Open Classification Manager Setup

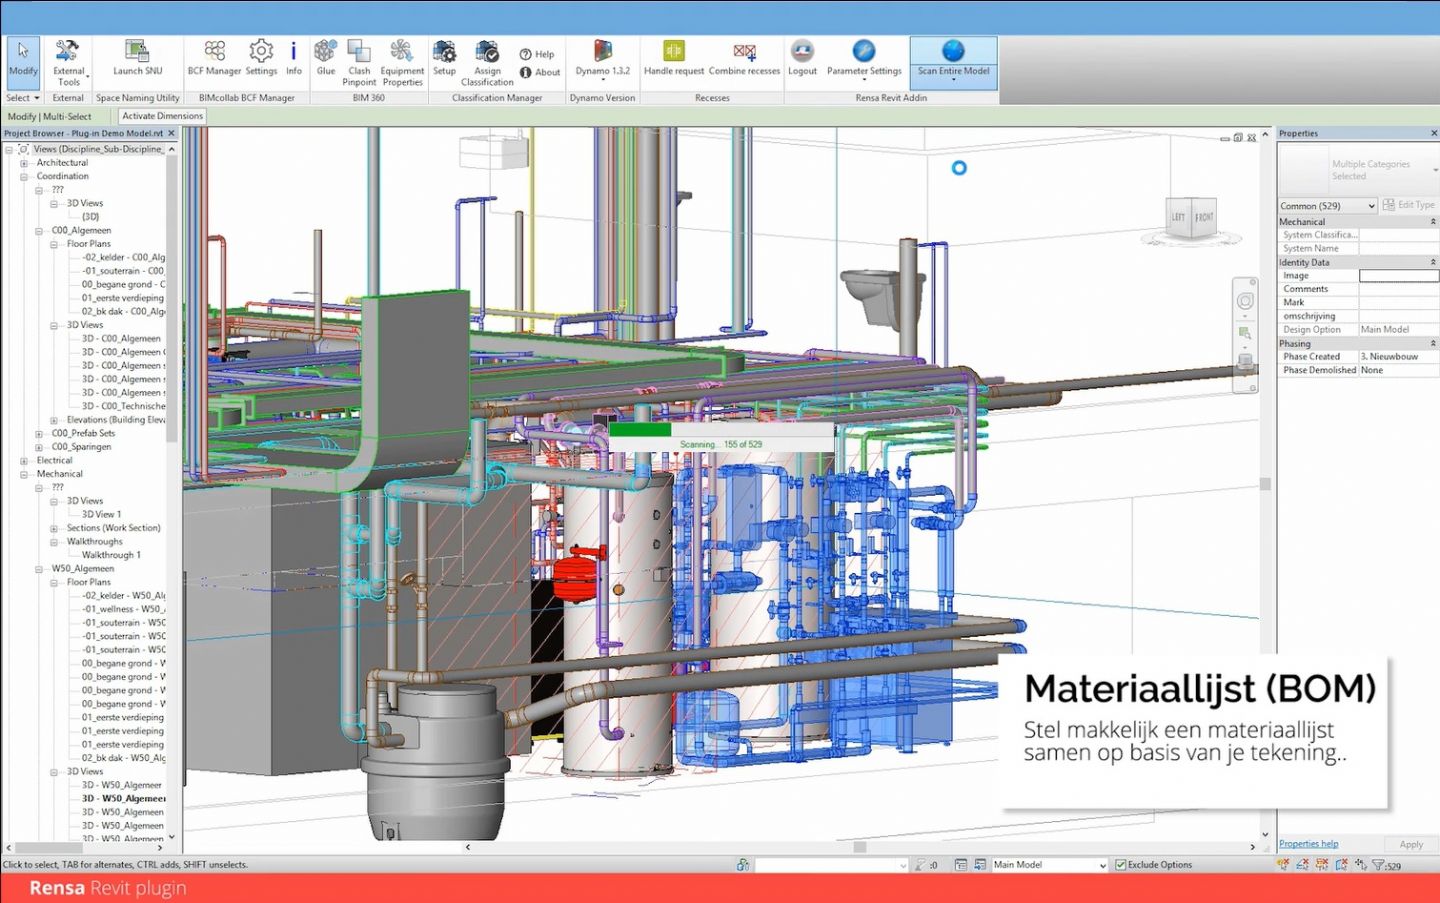pos(444,59)
